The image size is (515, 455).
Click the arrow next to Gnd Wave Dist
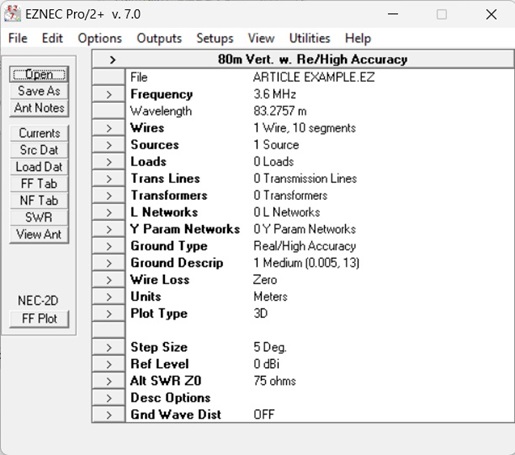click(x=109, y=415)
